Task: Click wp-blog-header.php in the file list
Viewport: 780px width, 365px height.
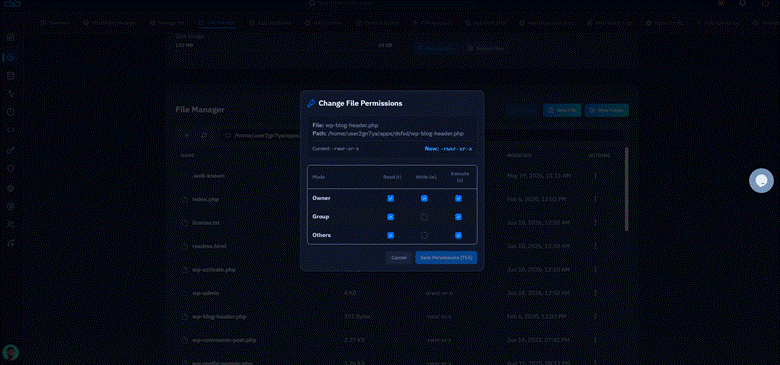Action: pos(219,317)
